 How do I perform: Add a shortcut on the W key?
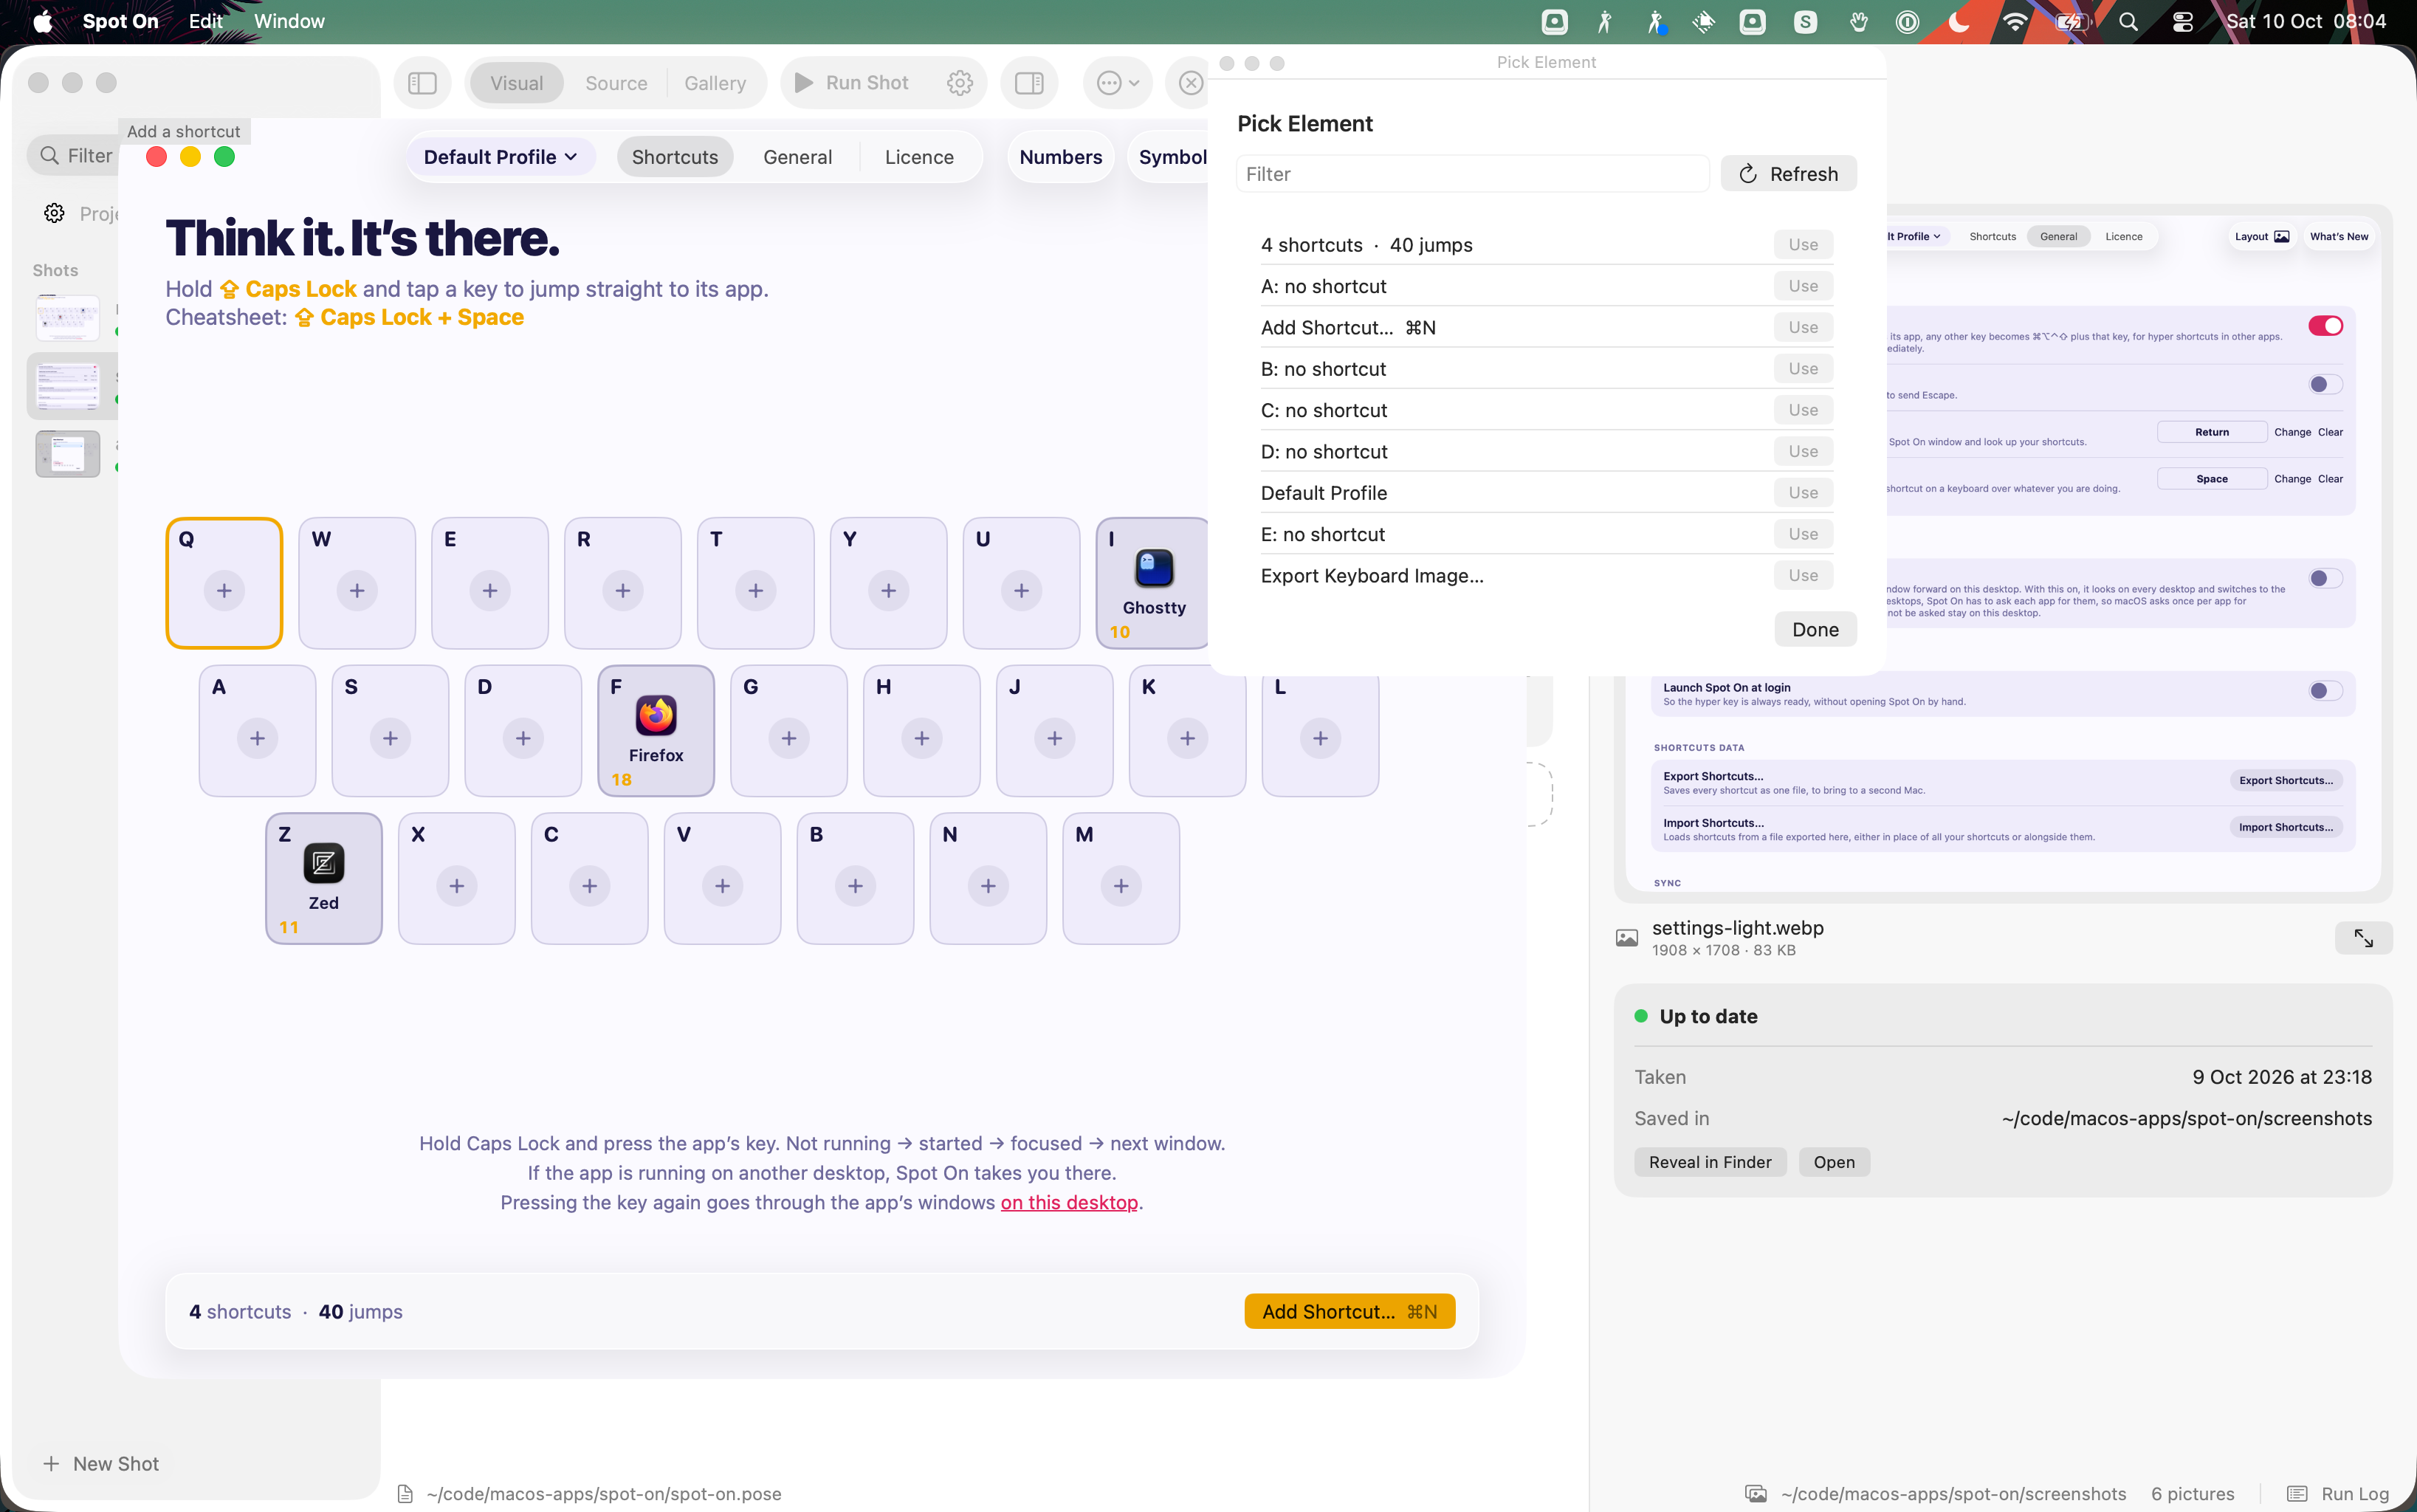(x=357, y=590)
